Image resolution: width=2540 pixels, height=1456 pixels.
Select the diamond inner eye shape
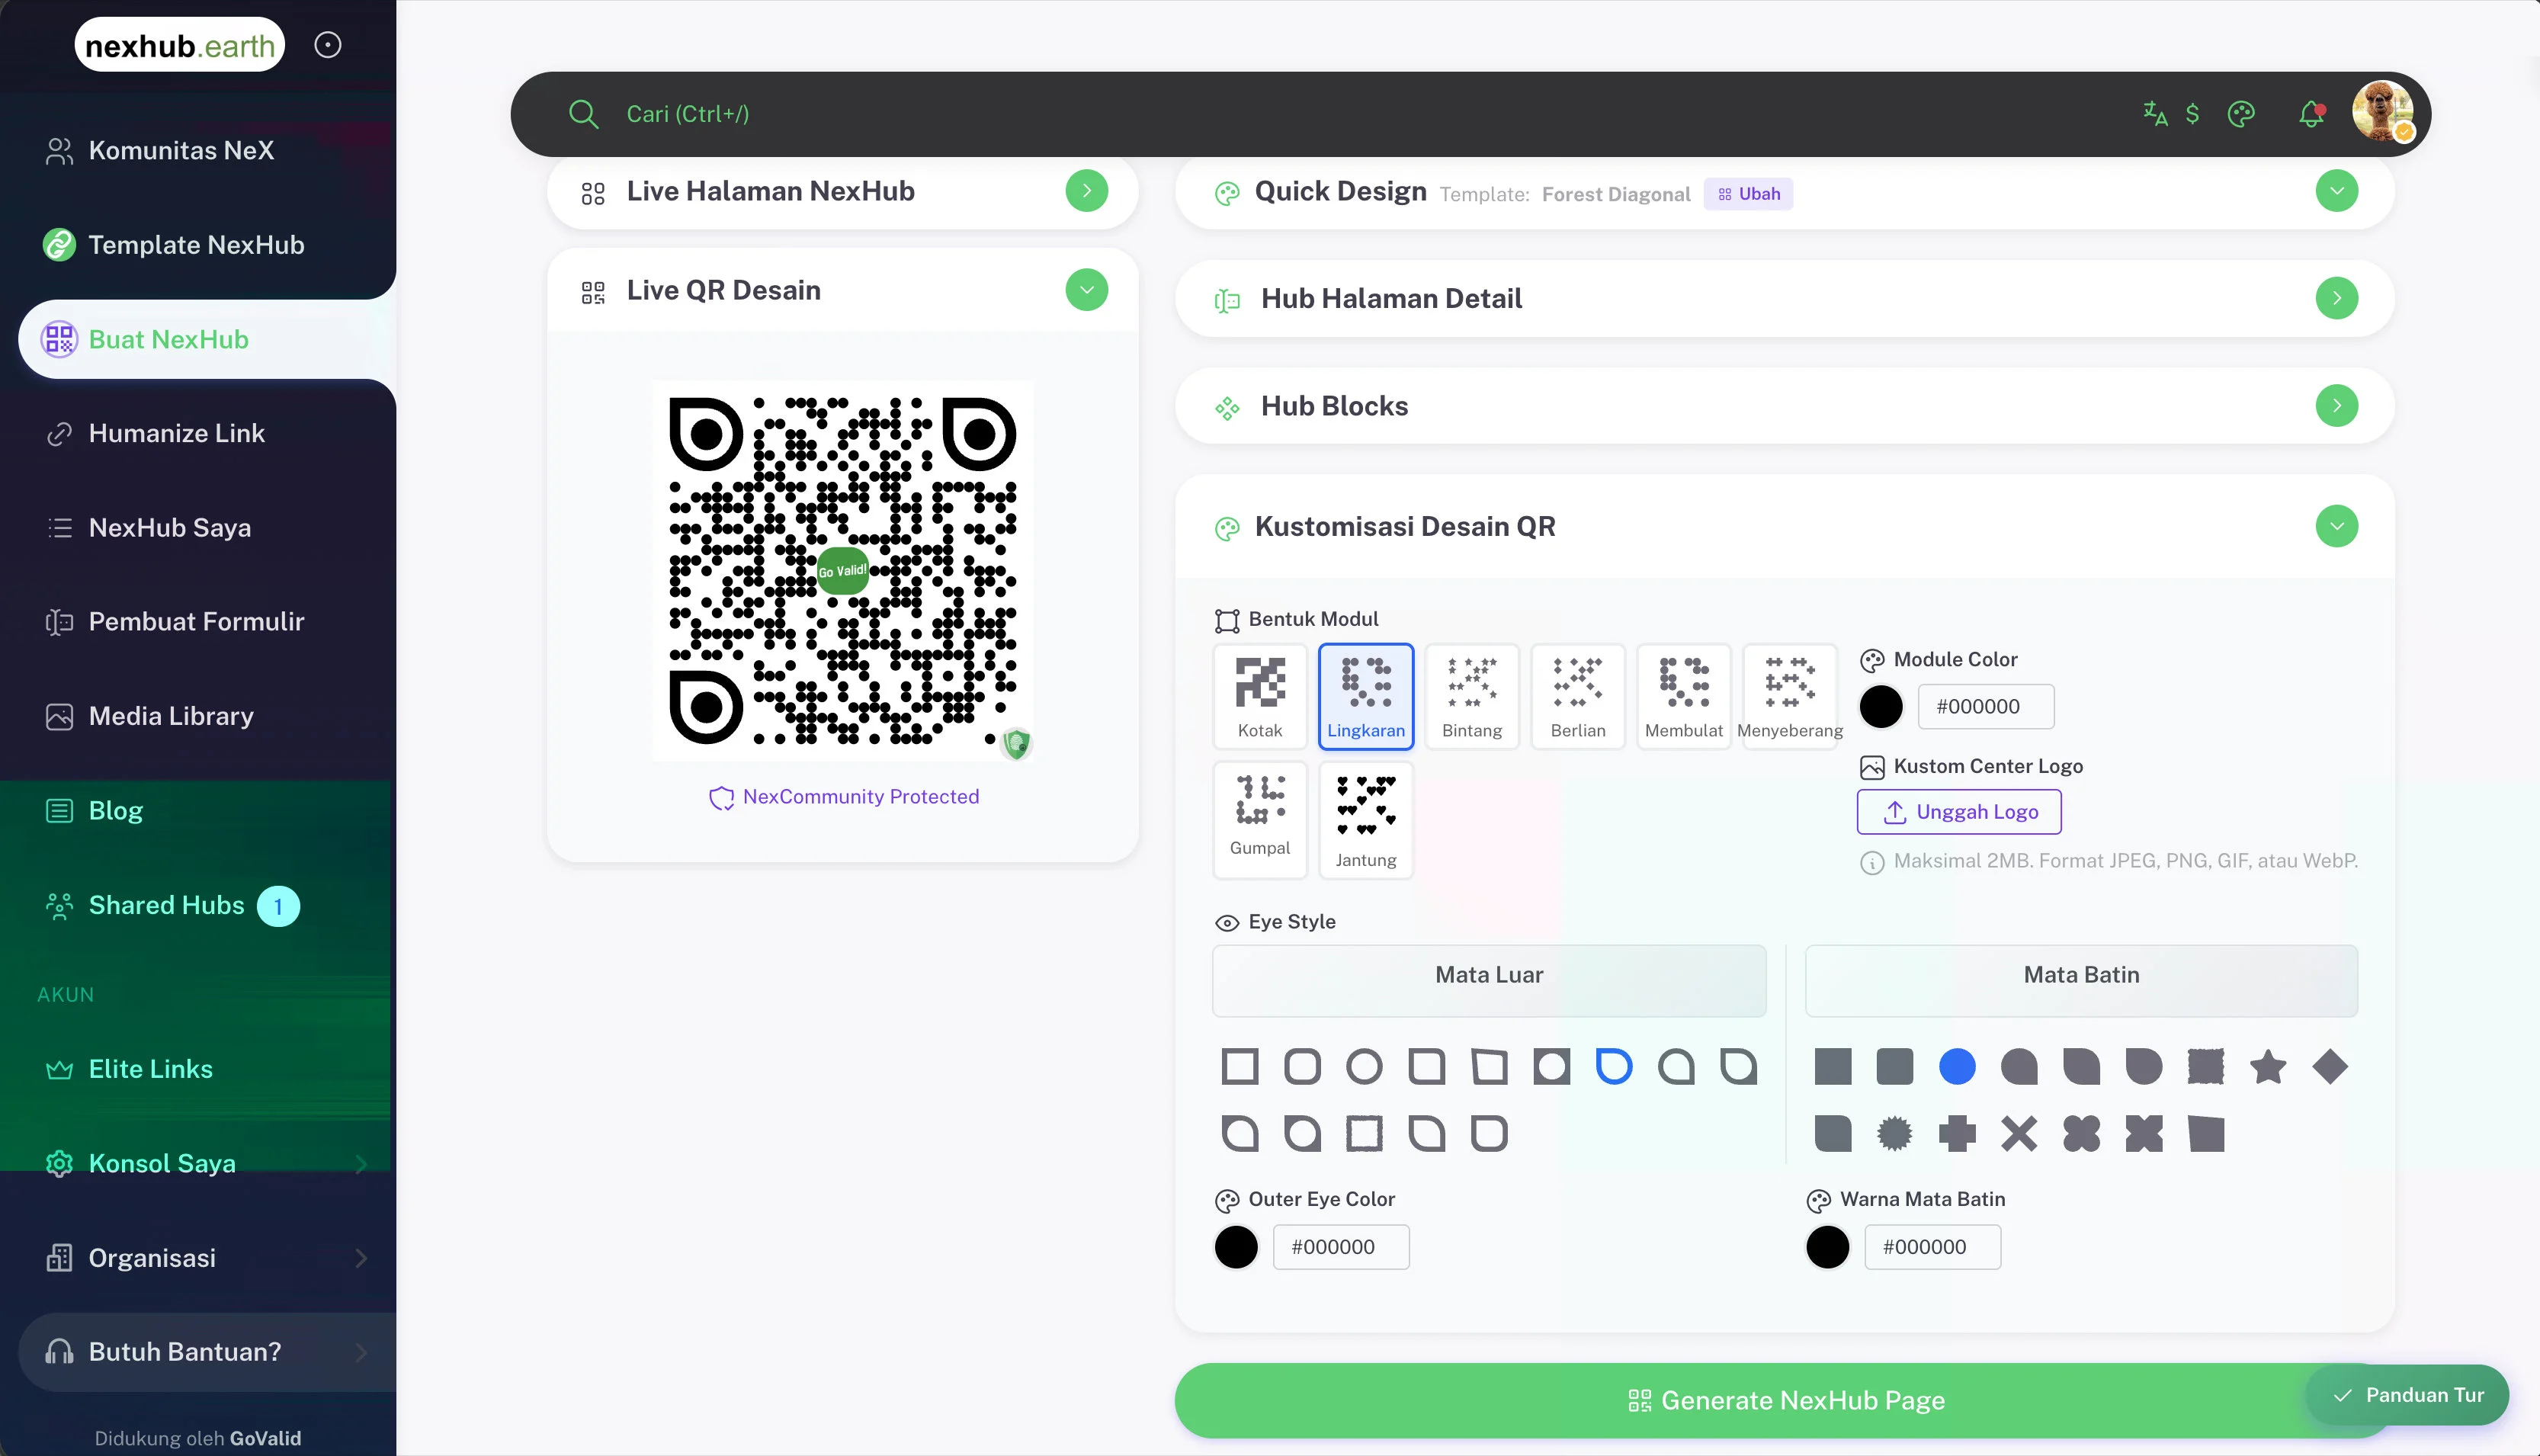point(2330,1066)
